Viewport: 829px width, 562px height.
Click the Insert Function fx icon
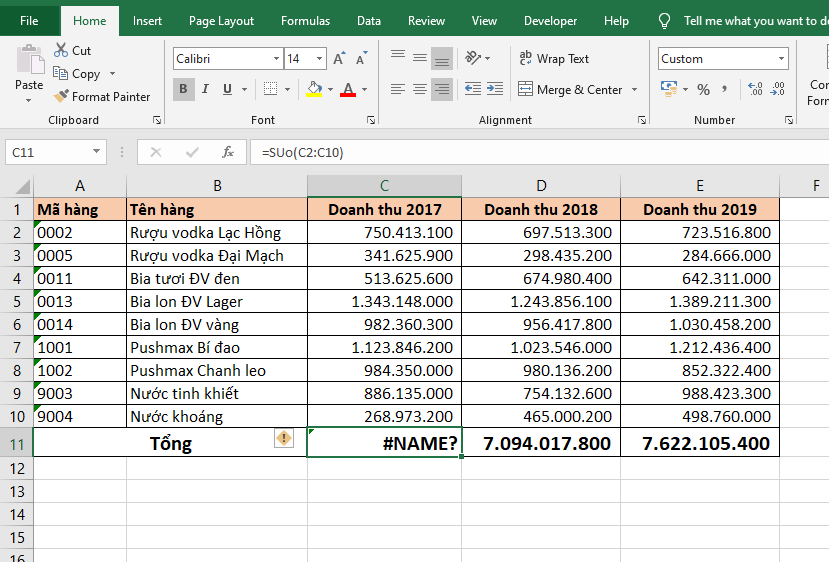228,152
